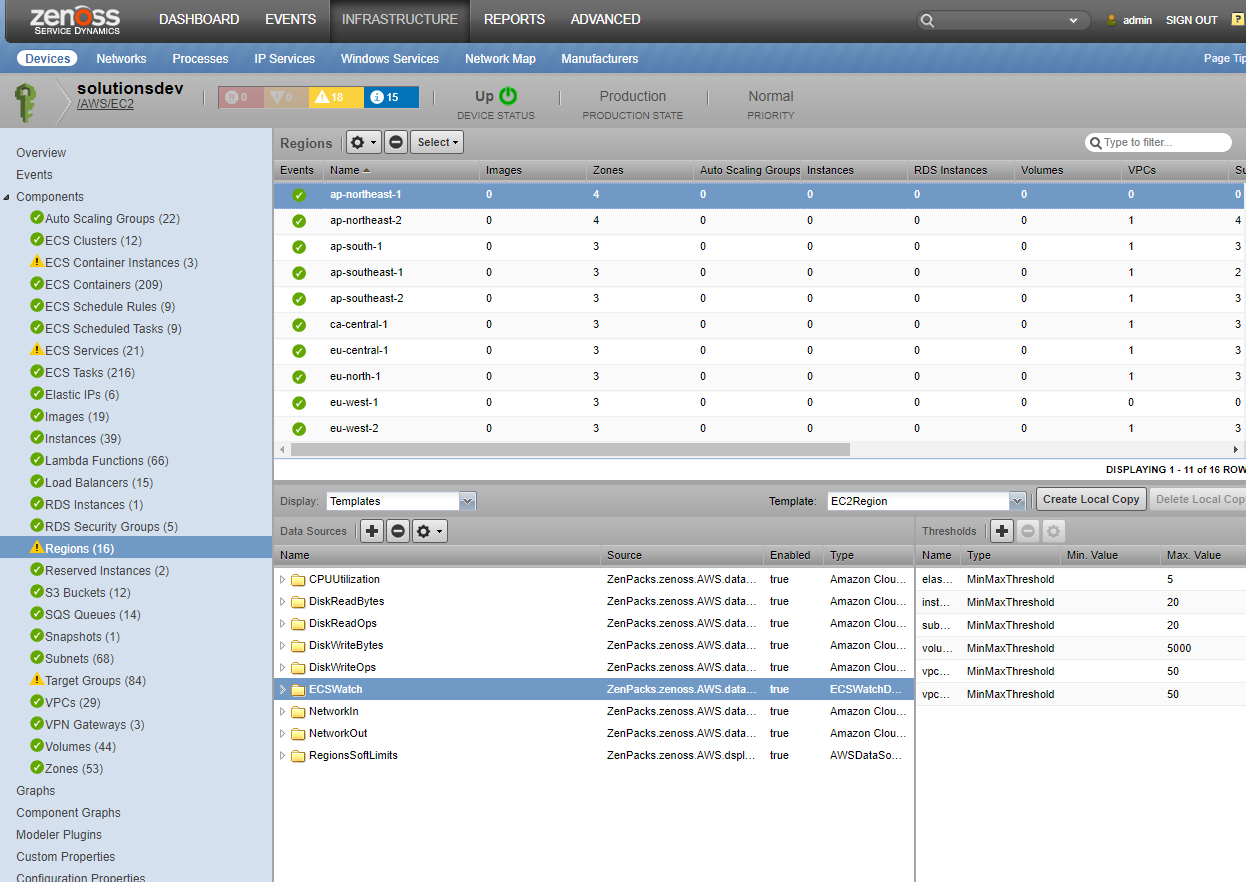Open the /AWS/EC2 device class link
1246x882 pixels.
click(105, 104)
